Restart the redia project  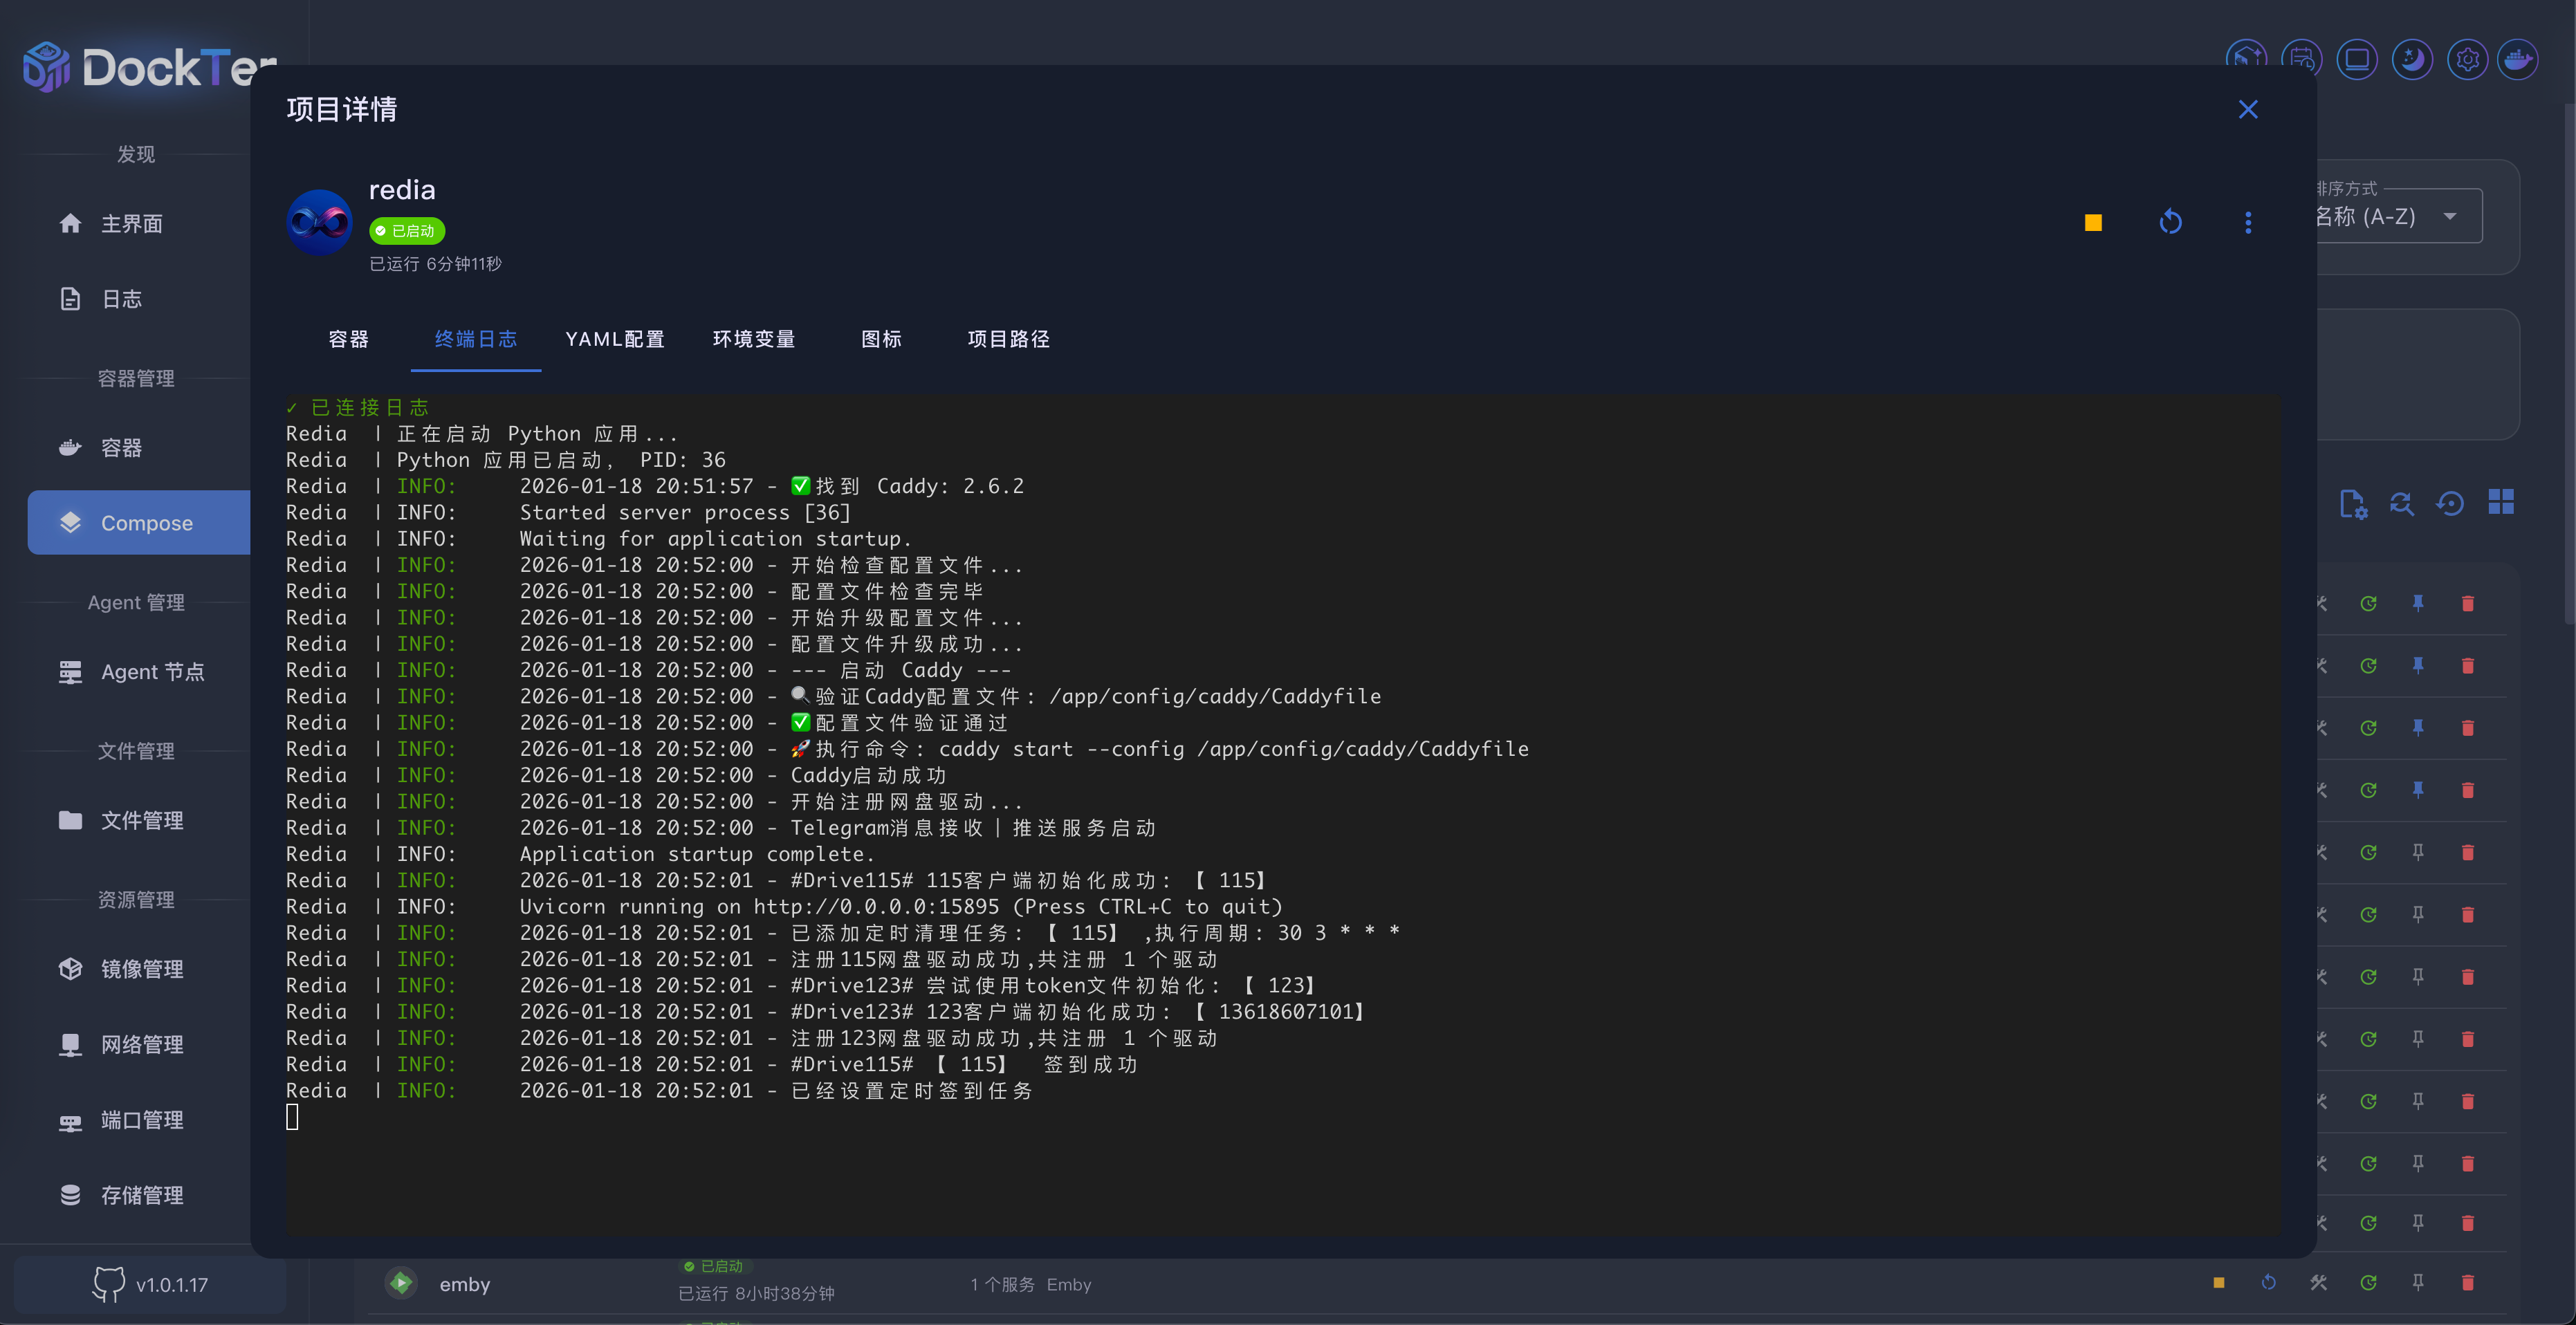2170,222
